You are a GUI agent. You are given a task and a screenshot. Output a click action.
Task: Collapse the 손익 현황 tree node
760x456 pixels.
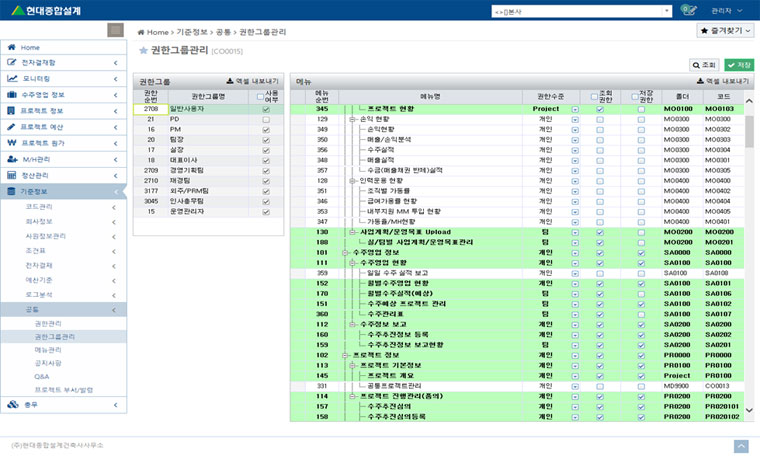[352, 119]
